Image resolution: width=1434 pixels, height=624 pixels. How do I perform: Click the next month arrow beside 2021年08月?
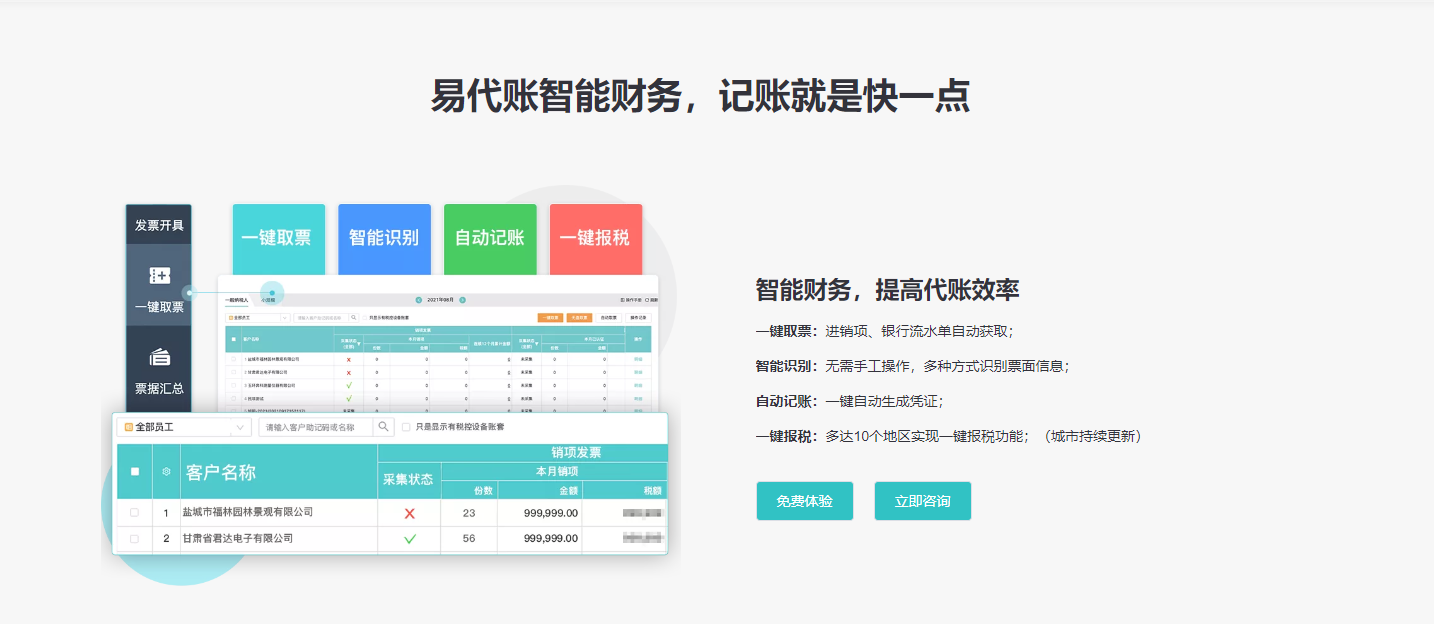[x=462, y=299]
